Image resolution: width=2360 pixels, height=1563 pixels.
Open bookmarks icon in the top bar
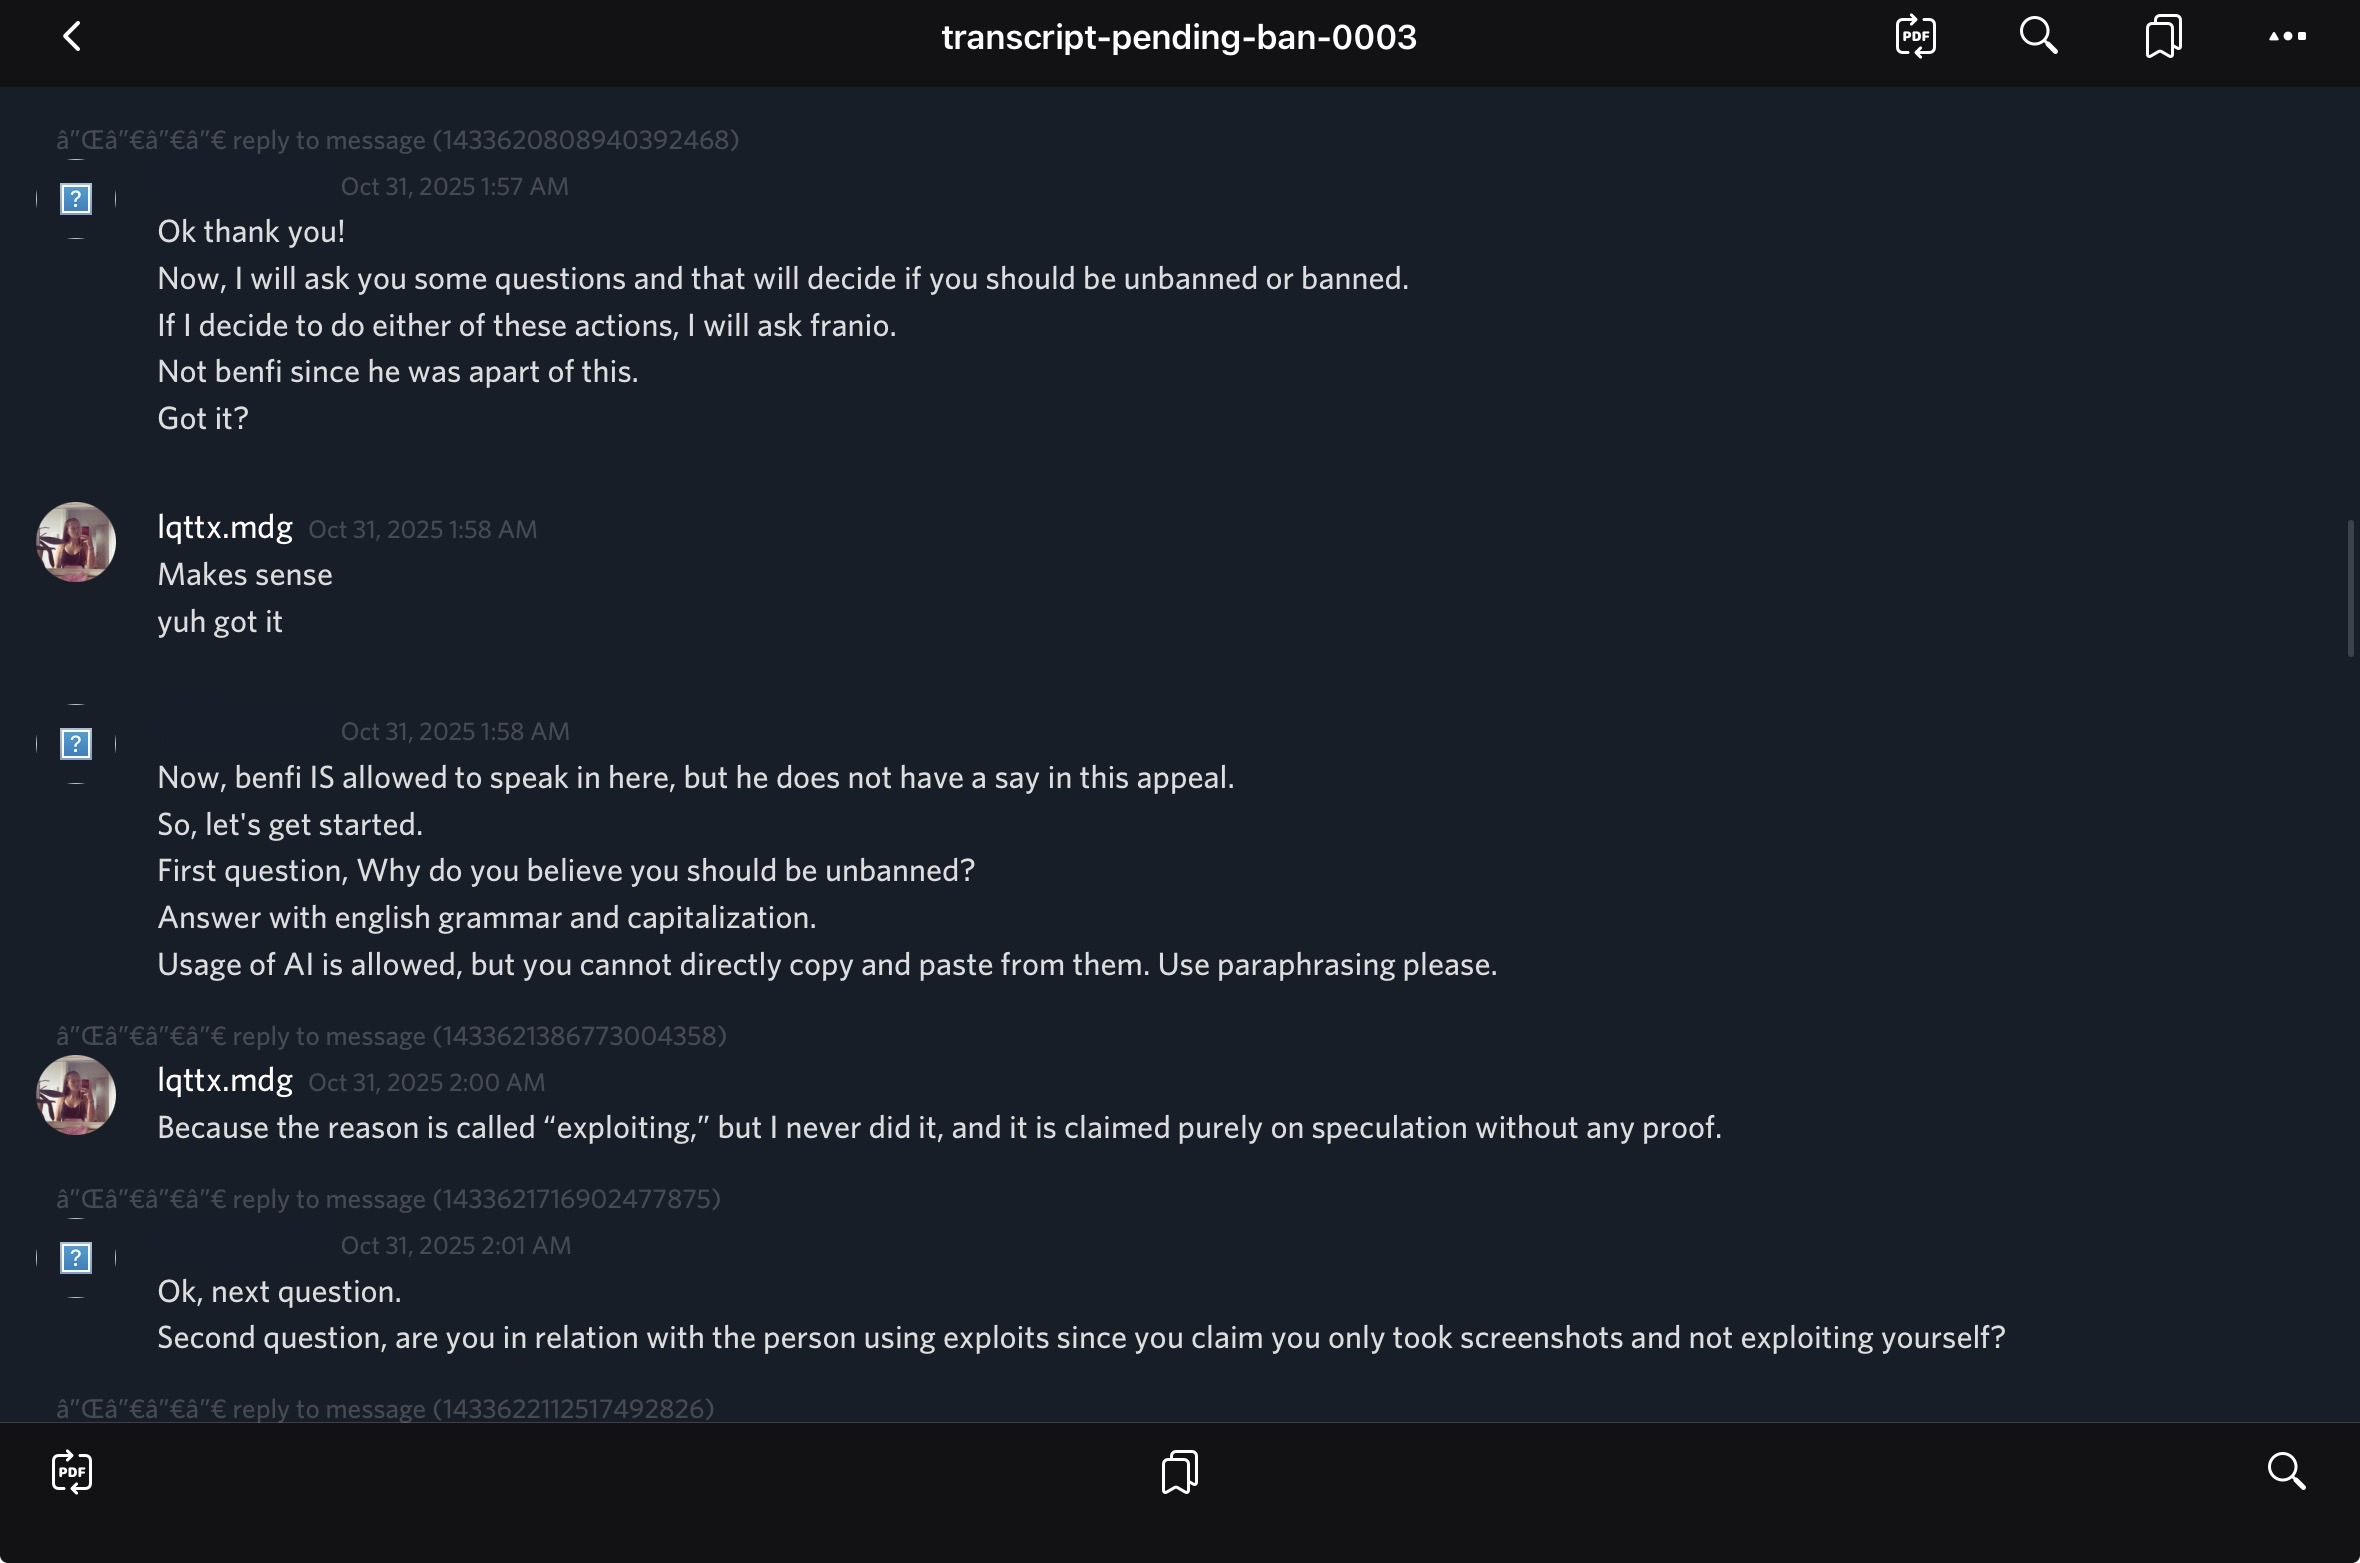click(2163, 37)
